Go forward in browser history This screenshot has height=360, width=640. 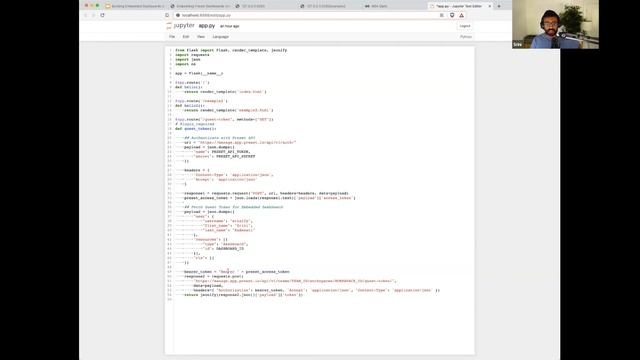point(93,15)
